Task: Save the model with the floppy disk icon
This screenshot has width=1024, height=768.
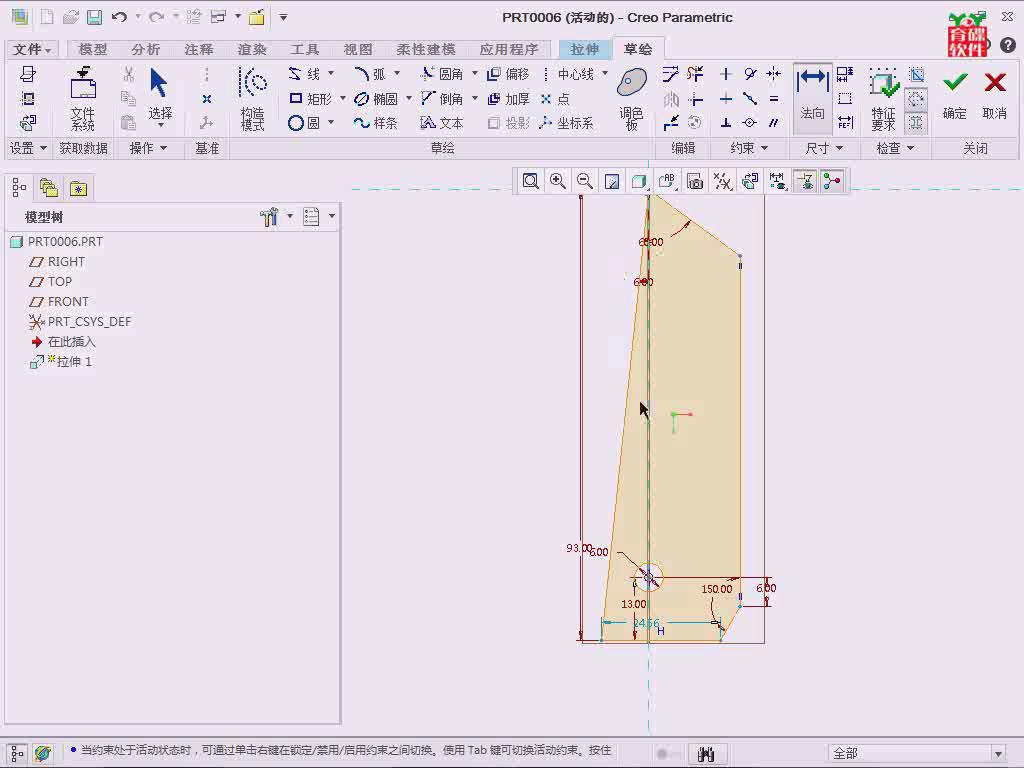Action: point(95,18)
